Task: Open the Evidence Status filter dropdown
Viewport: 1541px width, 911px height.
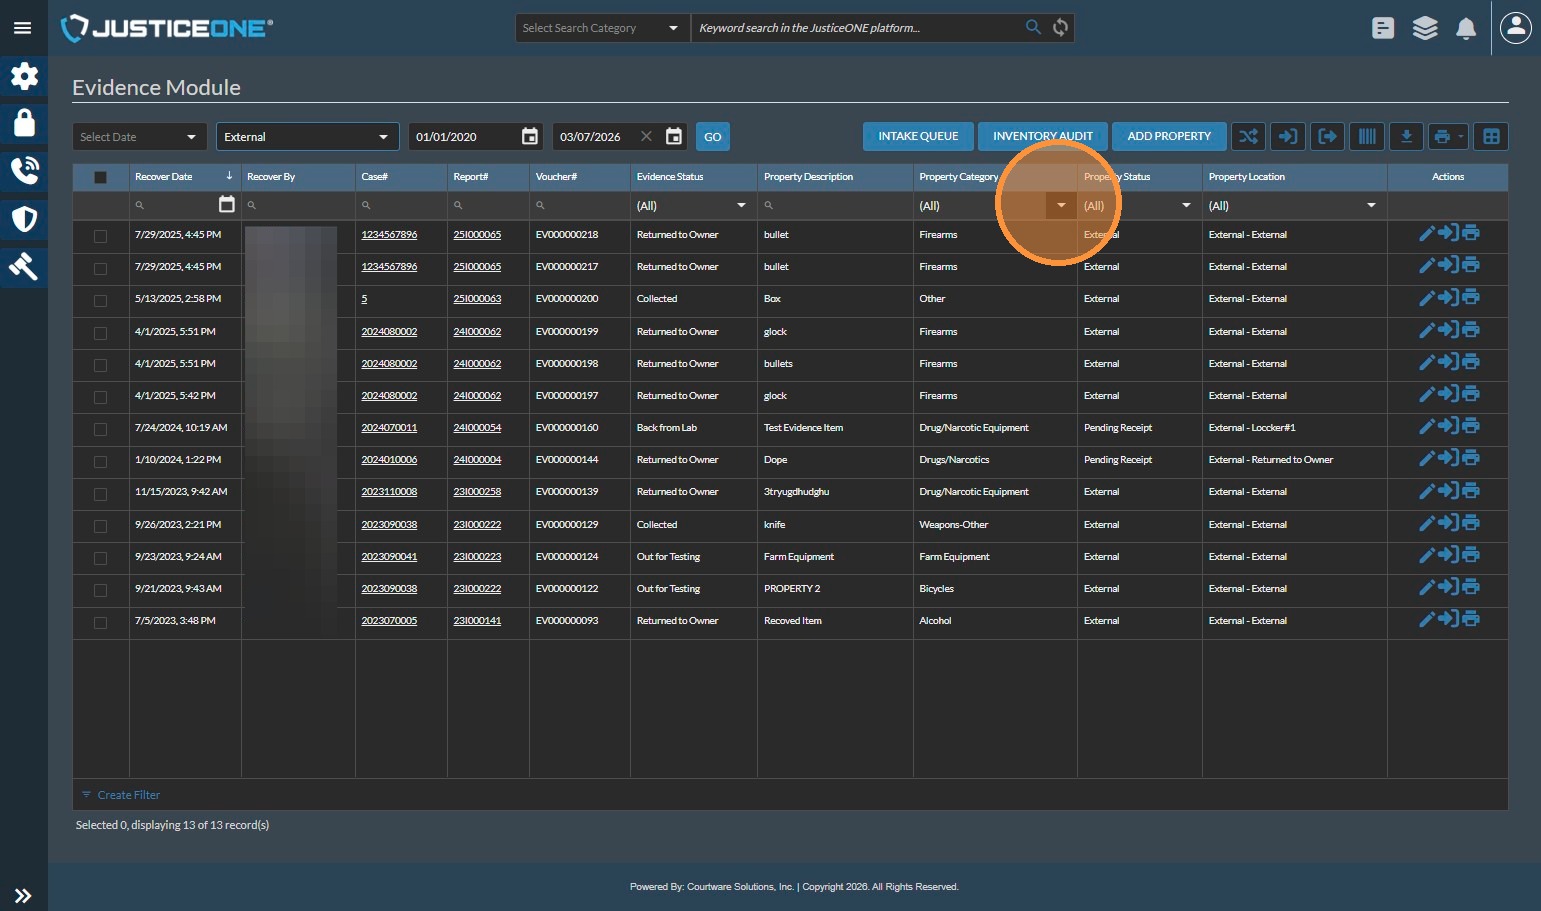Action: 741,206
